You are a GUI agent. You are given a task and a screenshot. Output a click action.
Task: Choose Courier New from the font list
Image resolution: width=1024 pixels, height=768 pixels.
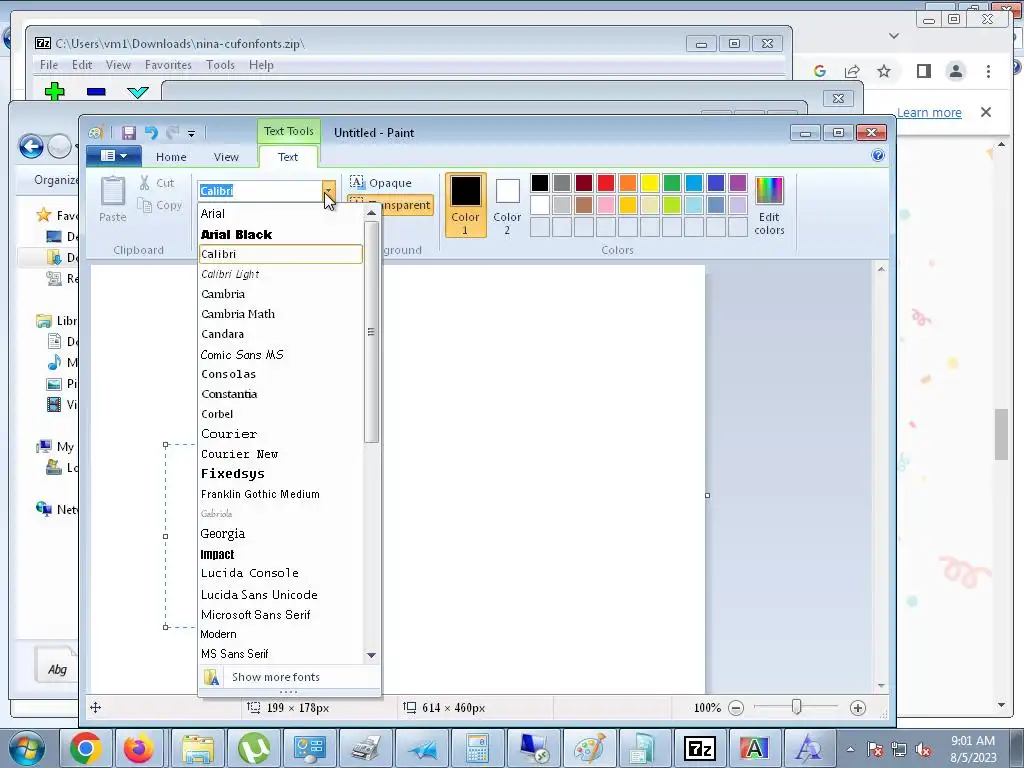point(281,454)
